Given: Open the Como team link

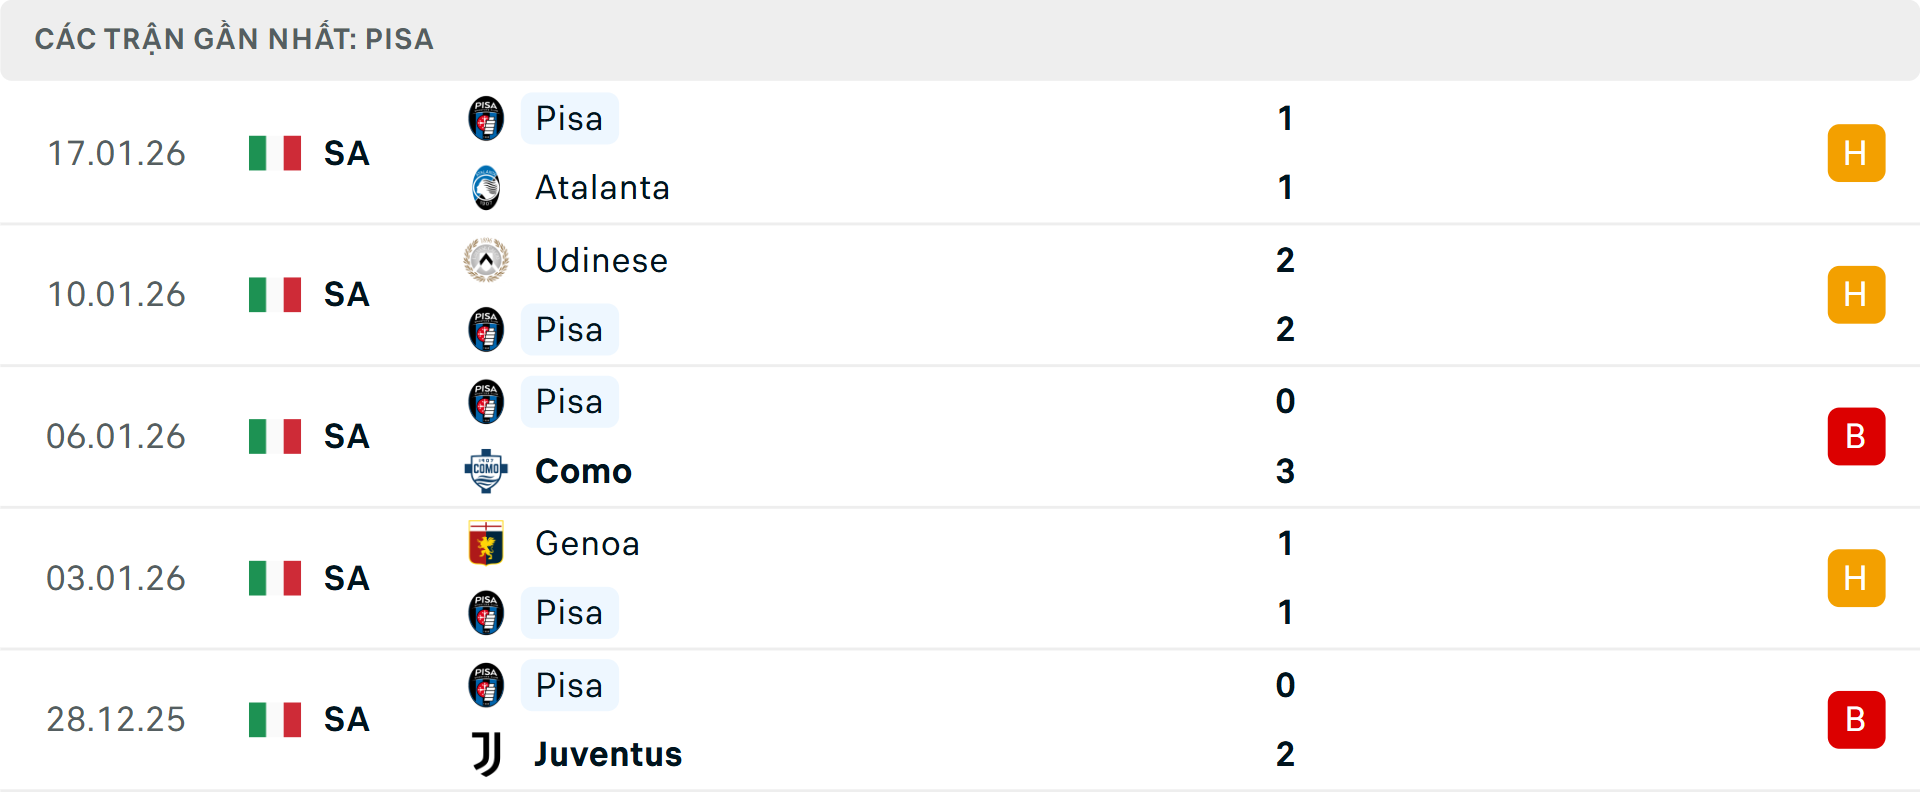Looking at the screenshot, I should coord(583,471).
